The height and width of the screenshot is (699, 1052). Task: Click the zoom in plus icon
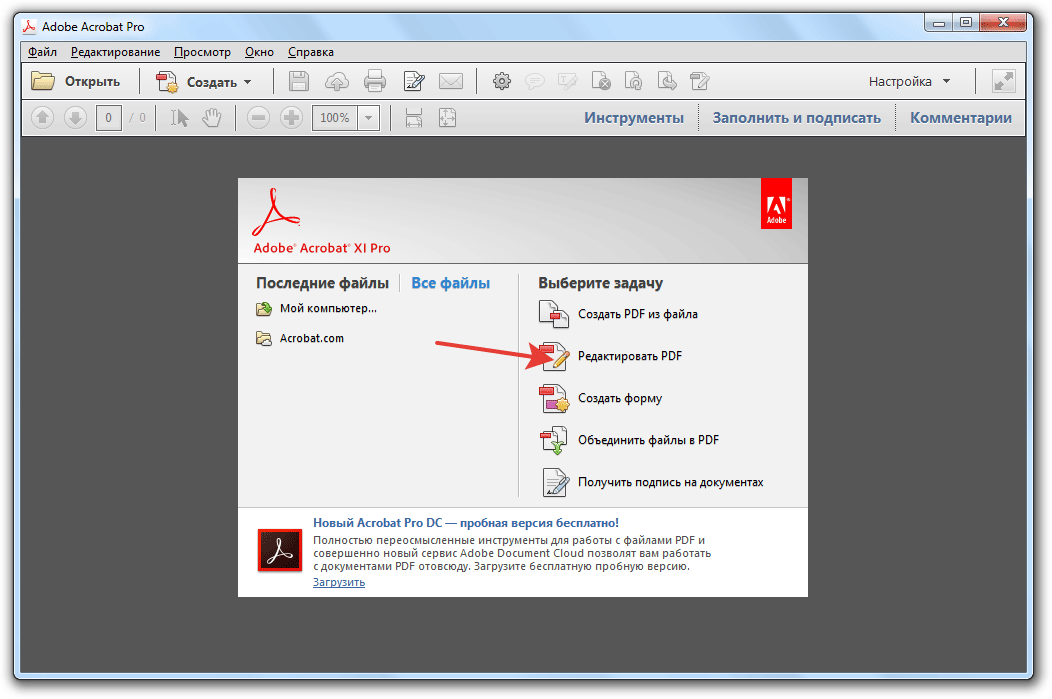pyautogui.click(x=291, y=118)
